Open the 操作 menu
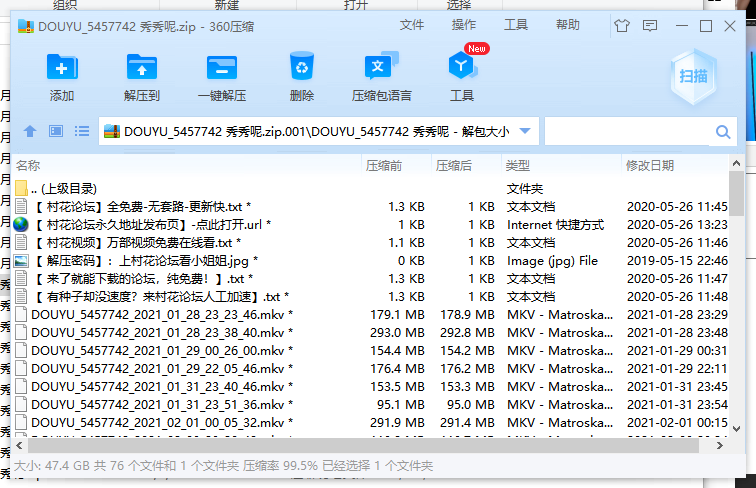 (464, 25)
